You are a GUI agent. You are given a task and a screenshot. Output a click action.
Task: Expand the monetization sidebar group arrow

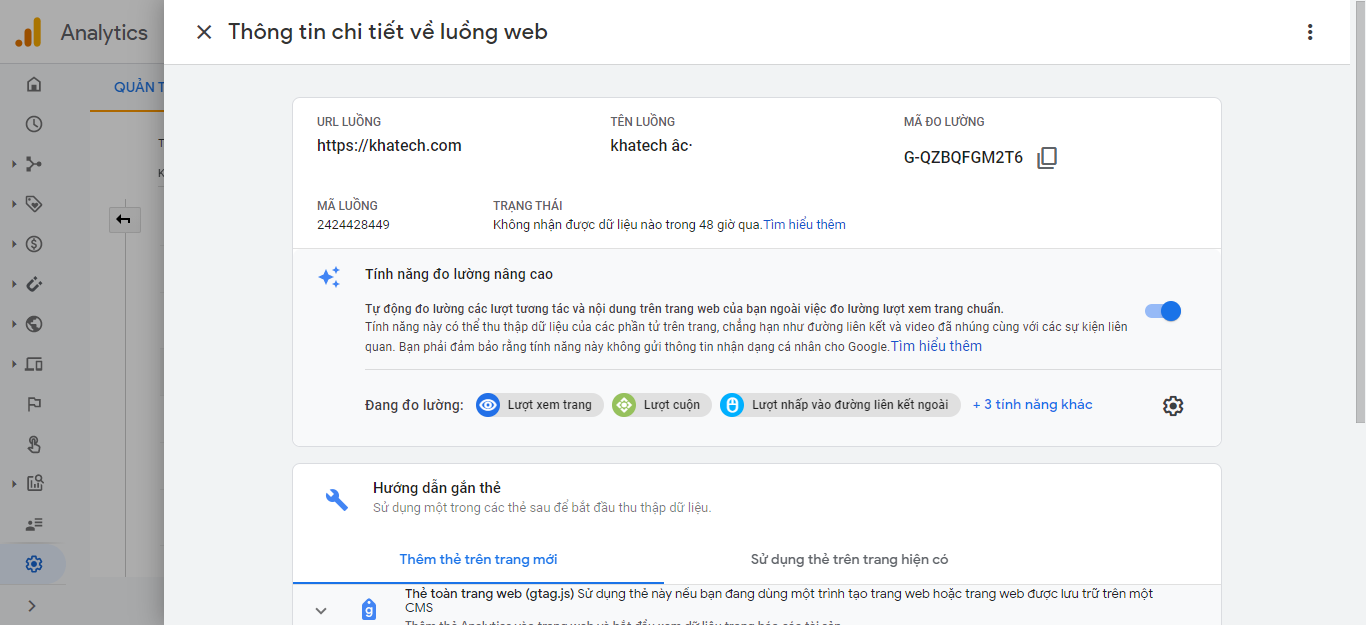14,244
